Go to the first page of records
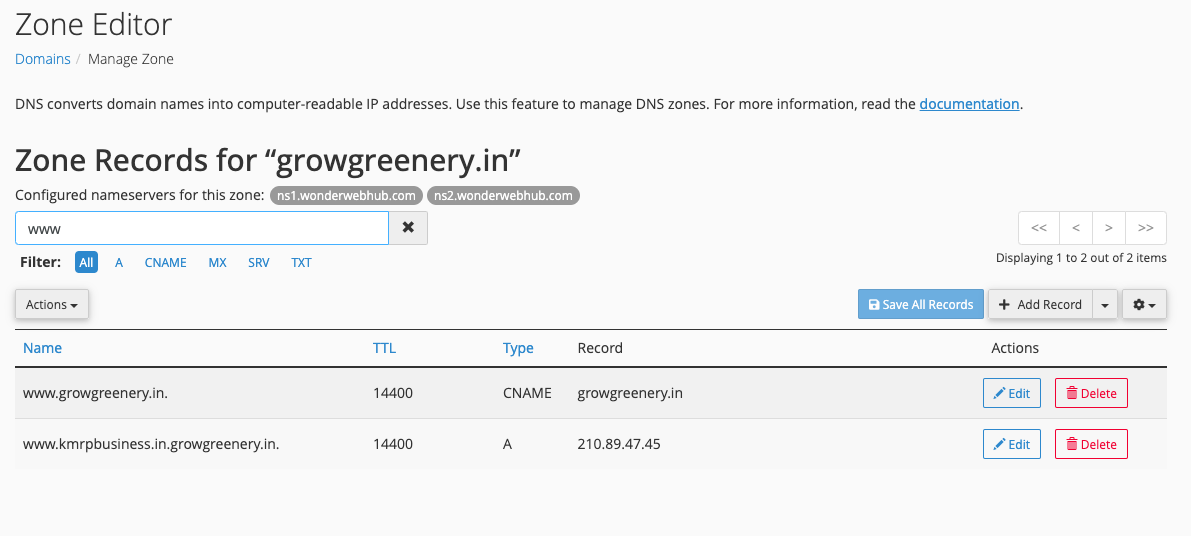 point(1038,228)
